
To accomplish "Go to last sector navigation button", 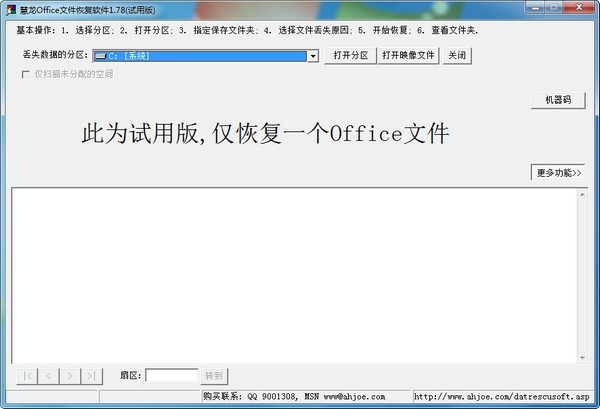I will (92, 376).
